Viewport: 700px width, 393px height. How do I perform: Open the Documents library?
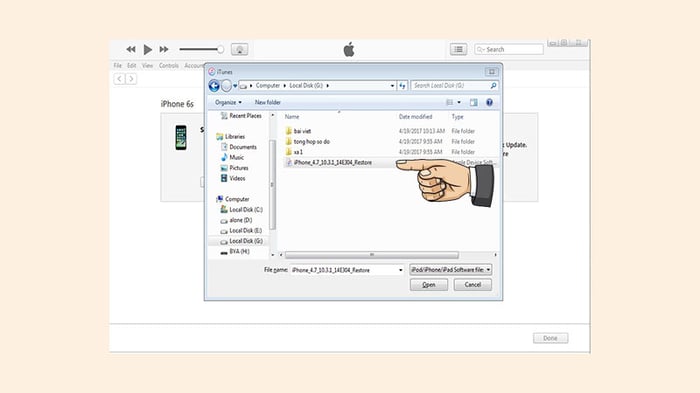[x=239, y=147]
